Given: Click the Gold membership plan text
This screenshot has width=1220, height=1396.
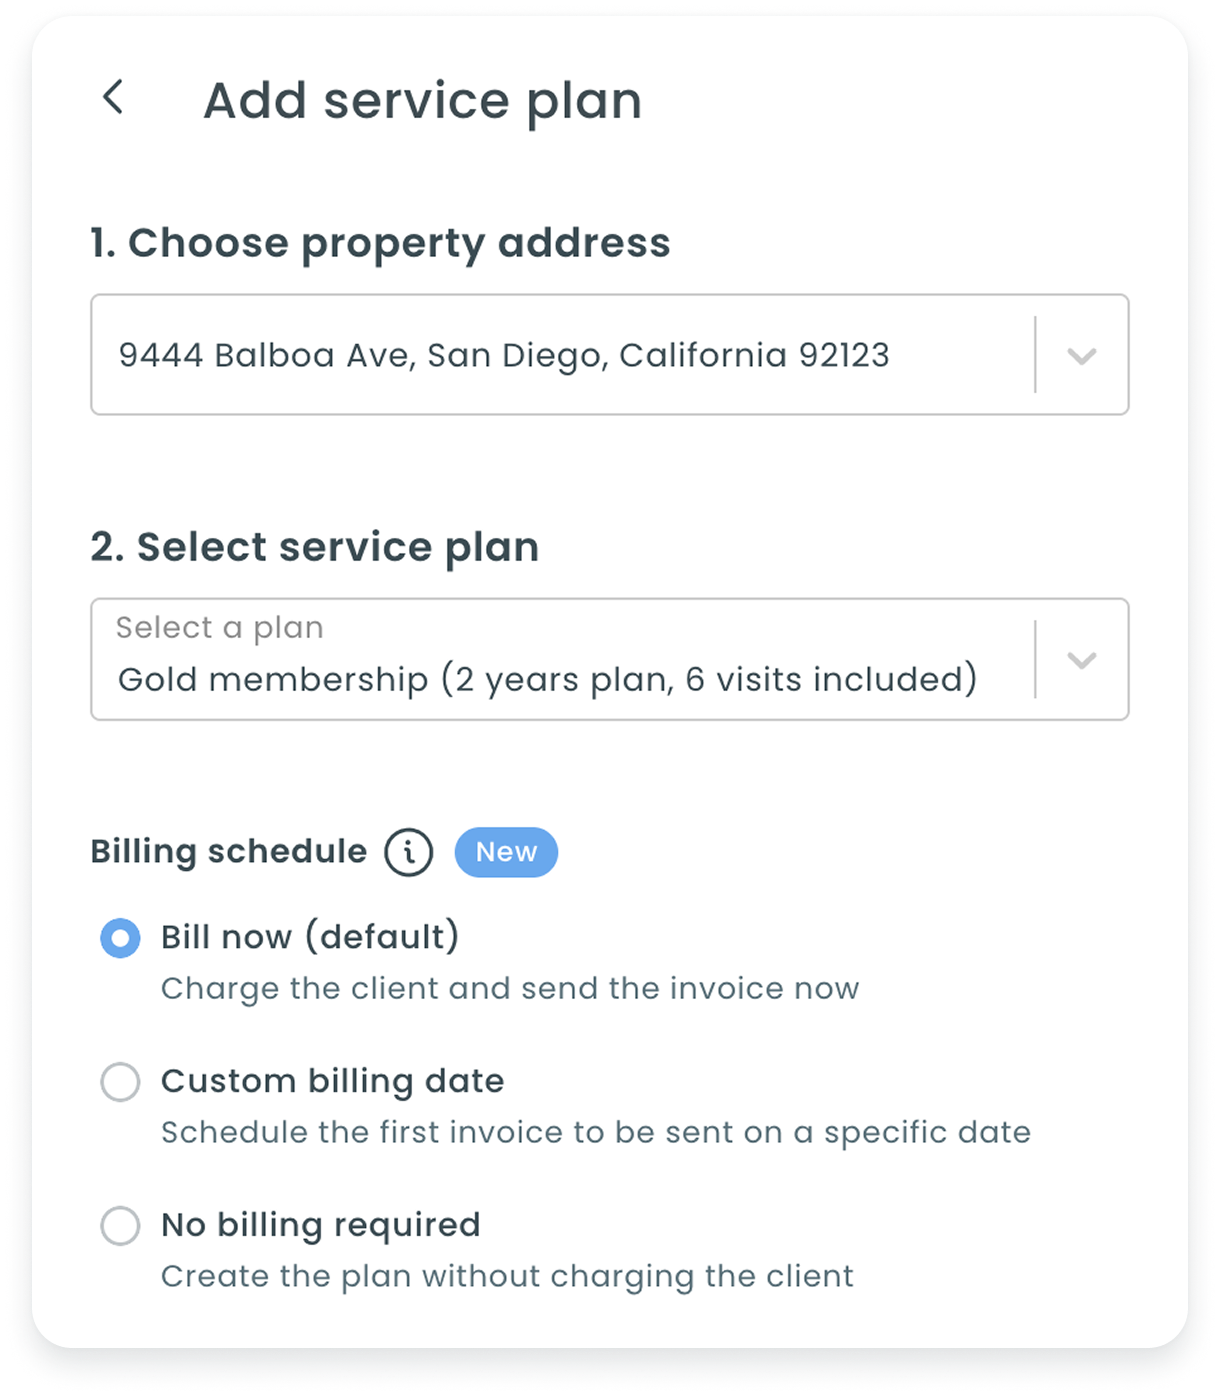Looking at the screenshot, I should pyautogui.click(x=547, y=680).
